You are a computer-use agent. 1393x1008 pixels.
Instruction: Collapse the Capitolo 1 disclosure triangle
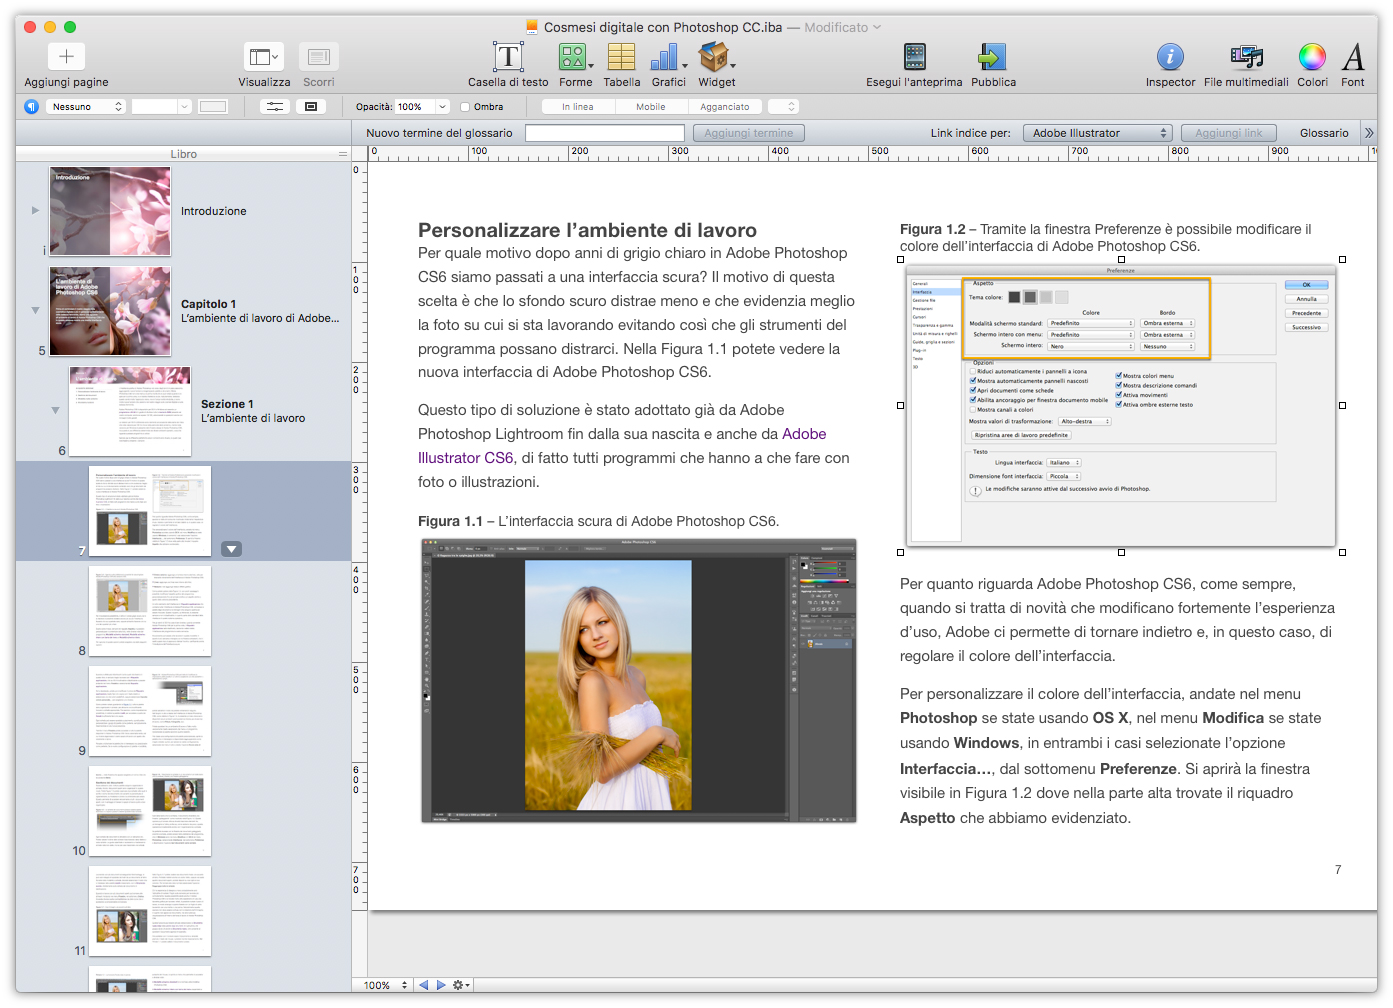pyautogui.click(x=35, y=310)
